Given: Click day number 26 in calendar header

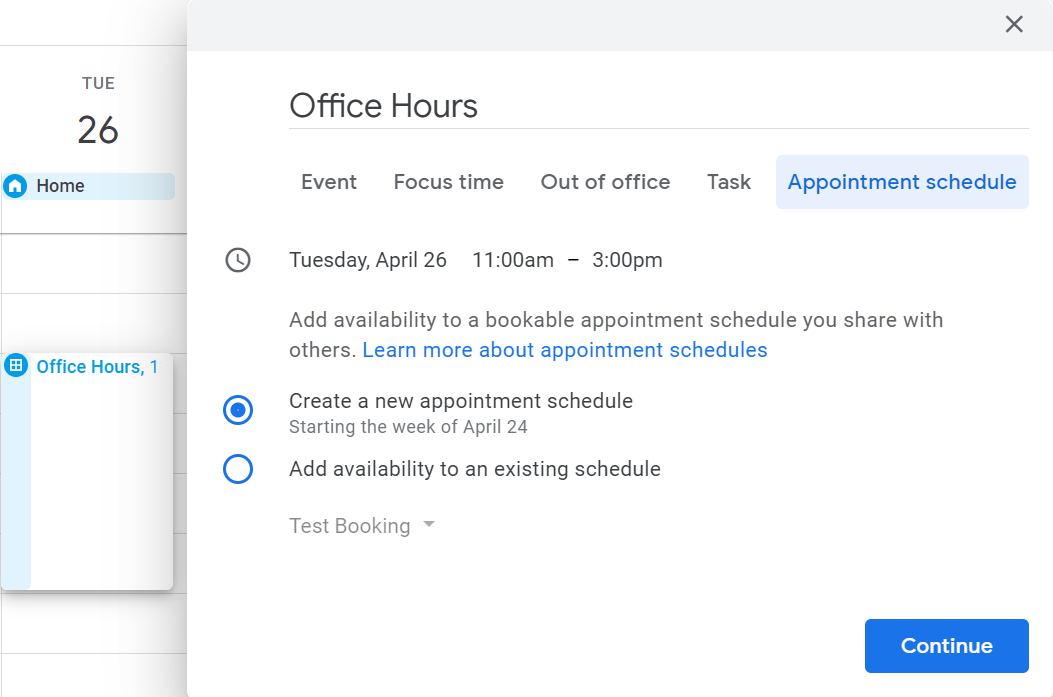Looking at the screenshot, I should pyautogui.click(x=98, y=130).
